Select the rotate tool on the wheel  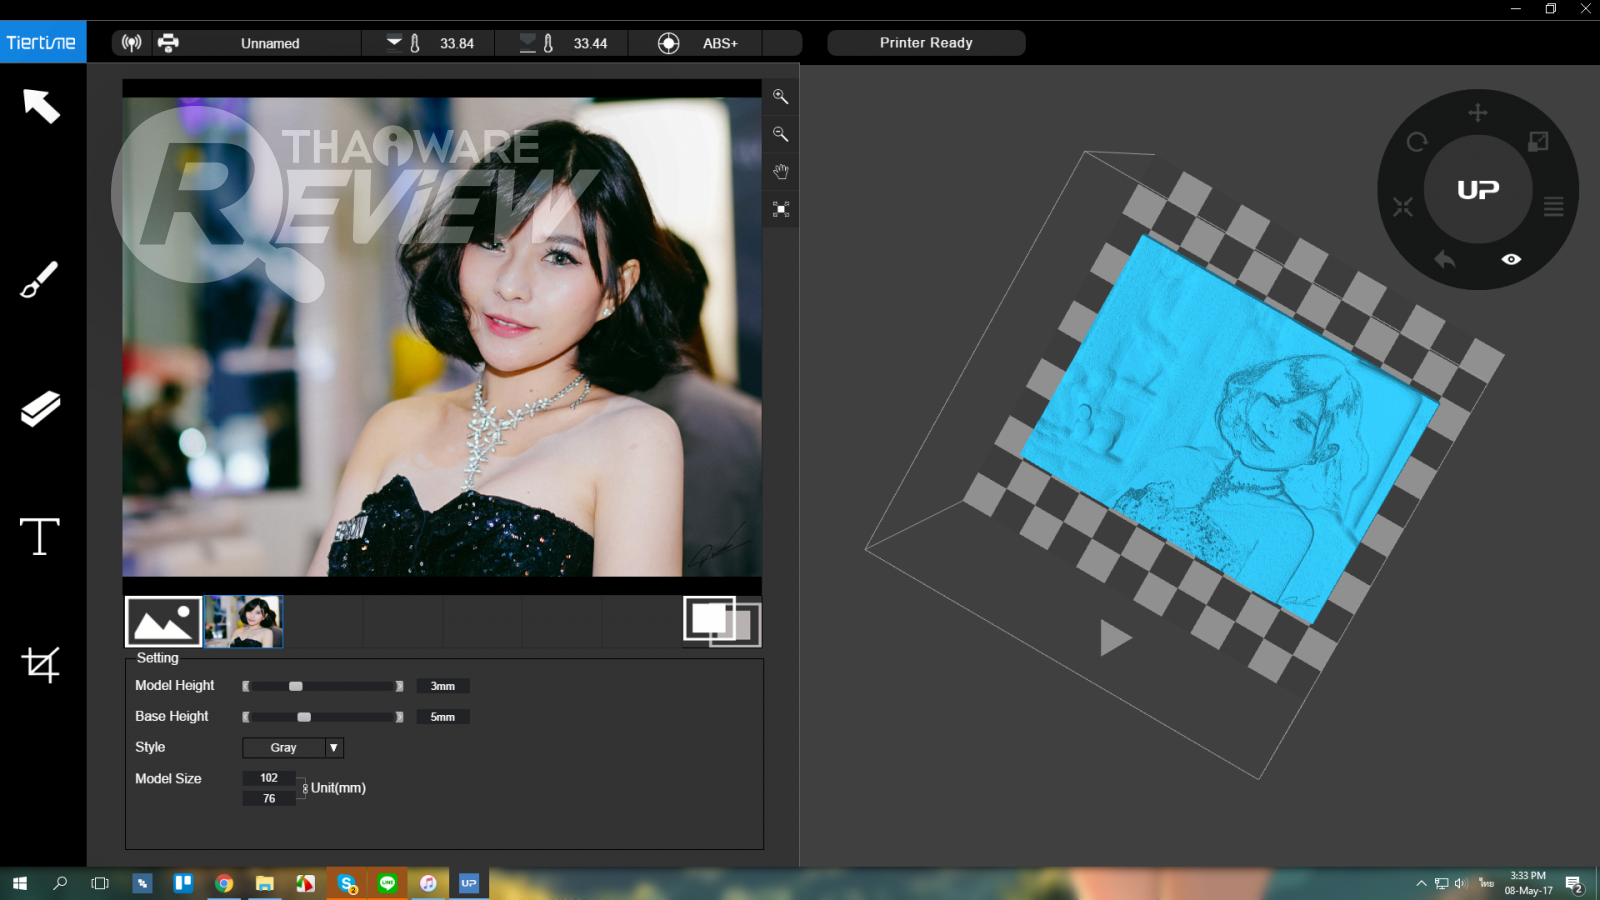[1417, 142]
